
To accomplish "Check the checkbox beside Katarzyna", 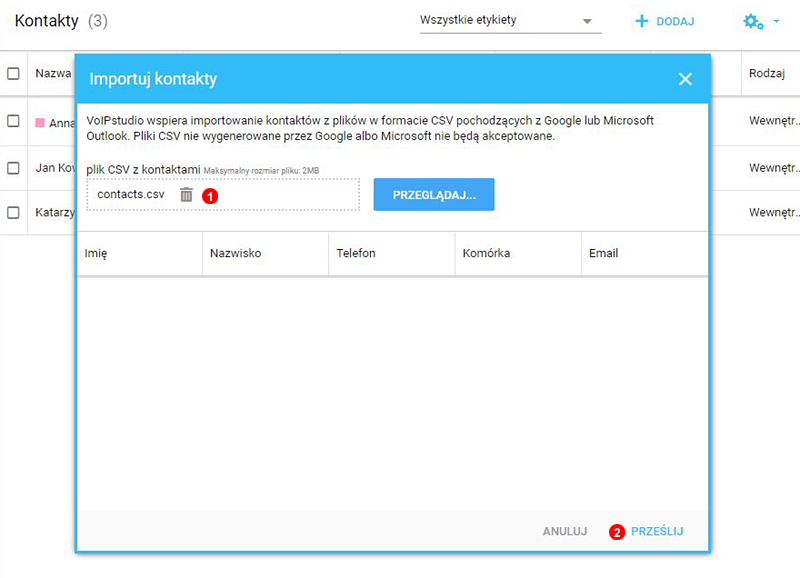I will 14,212.
